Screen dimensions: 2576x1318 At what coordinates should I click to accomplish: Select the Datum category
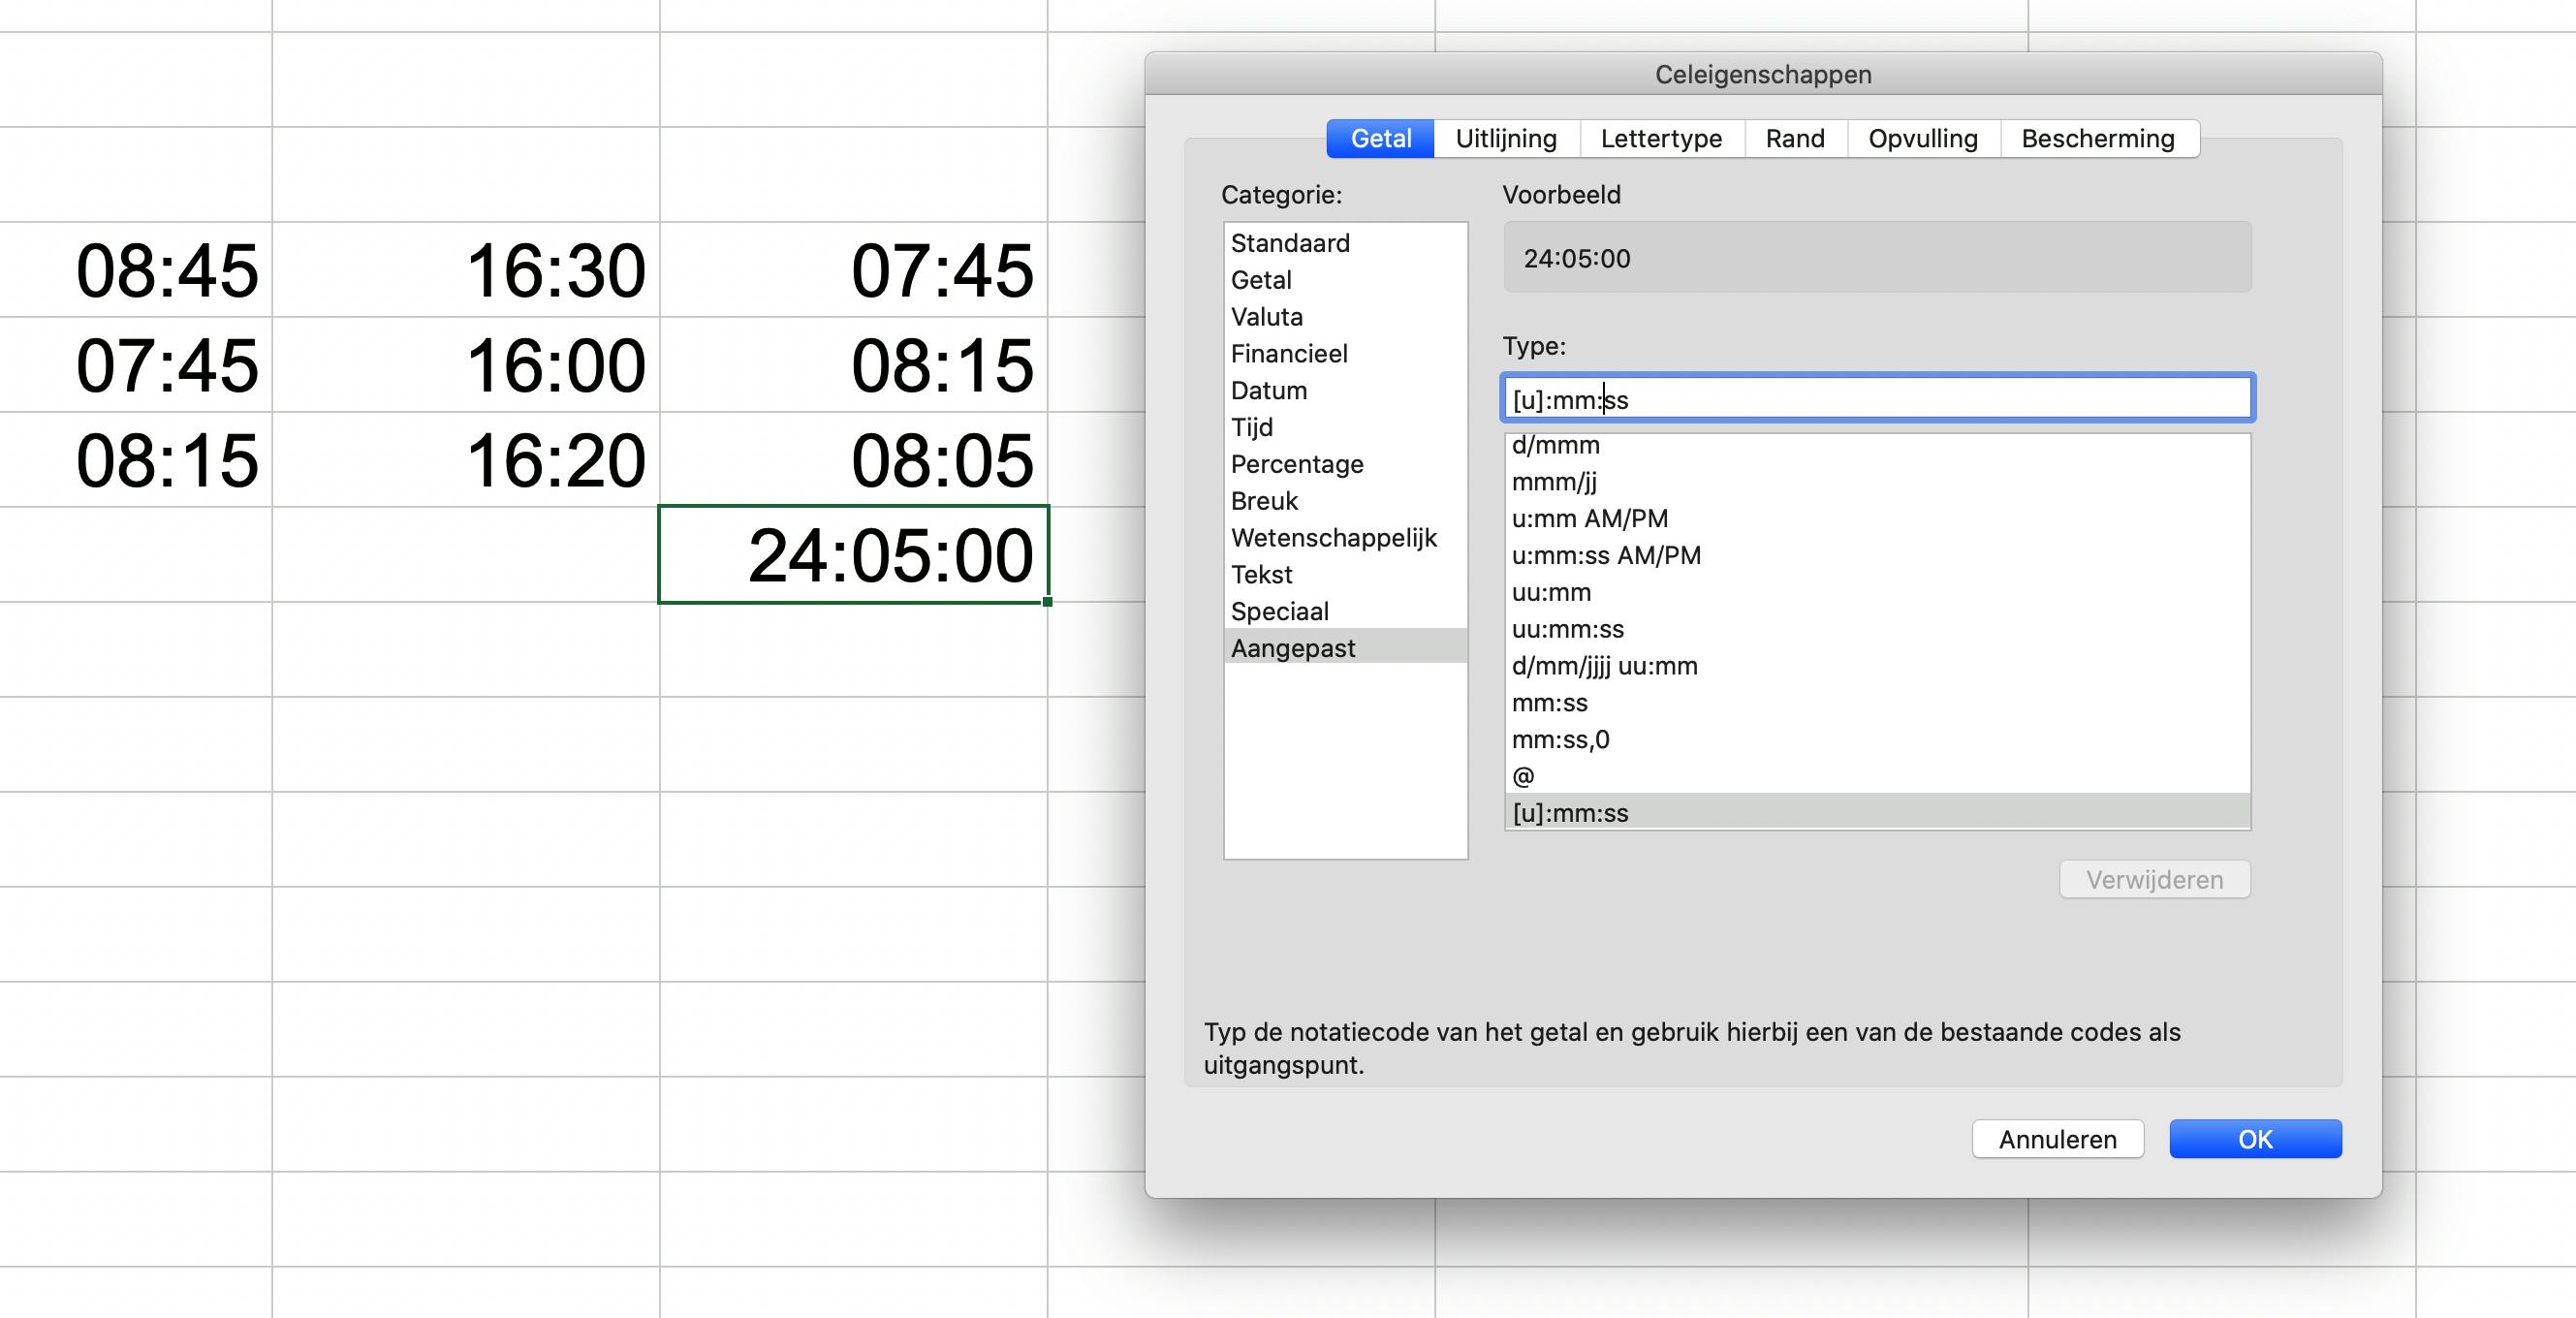click(1269, 390)
